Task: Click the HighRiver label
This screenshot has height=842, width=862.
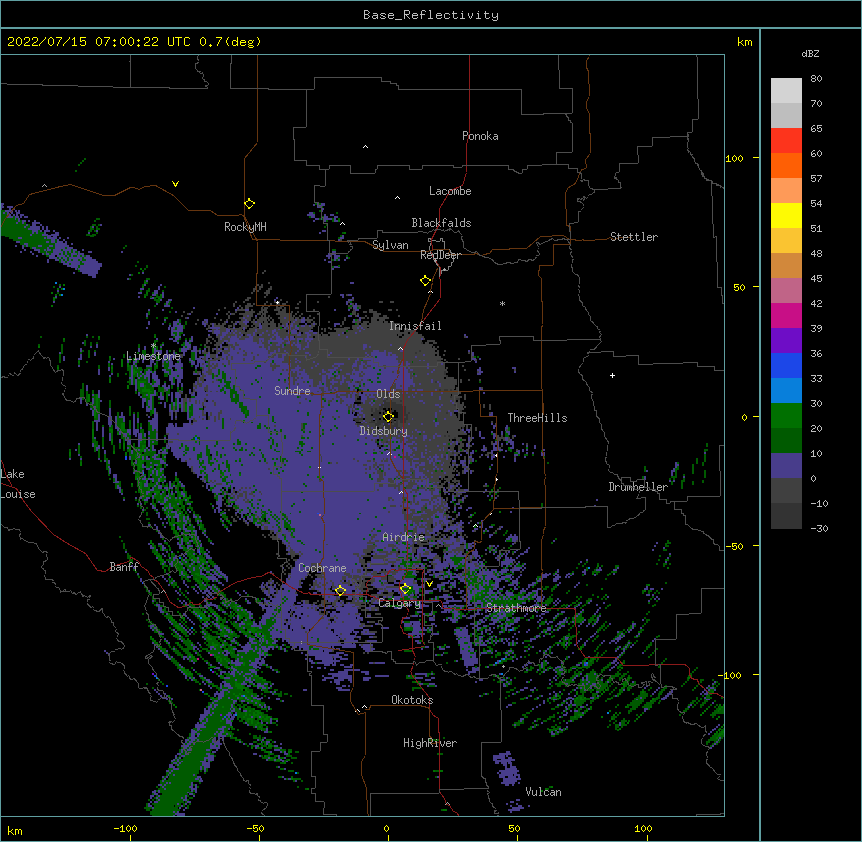Action: pos(430,743)
